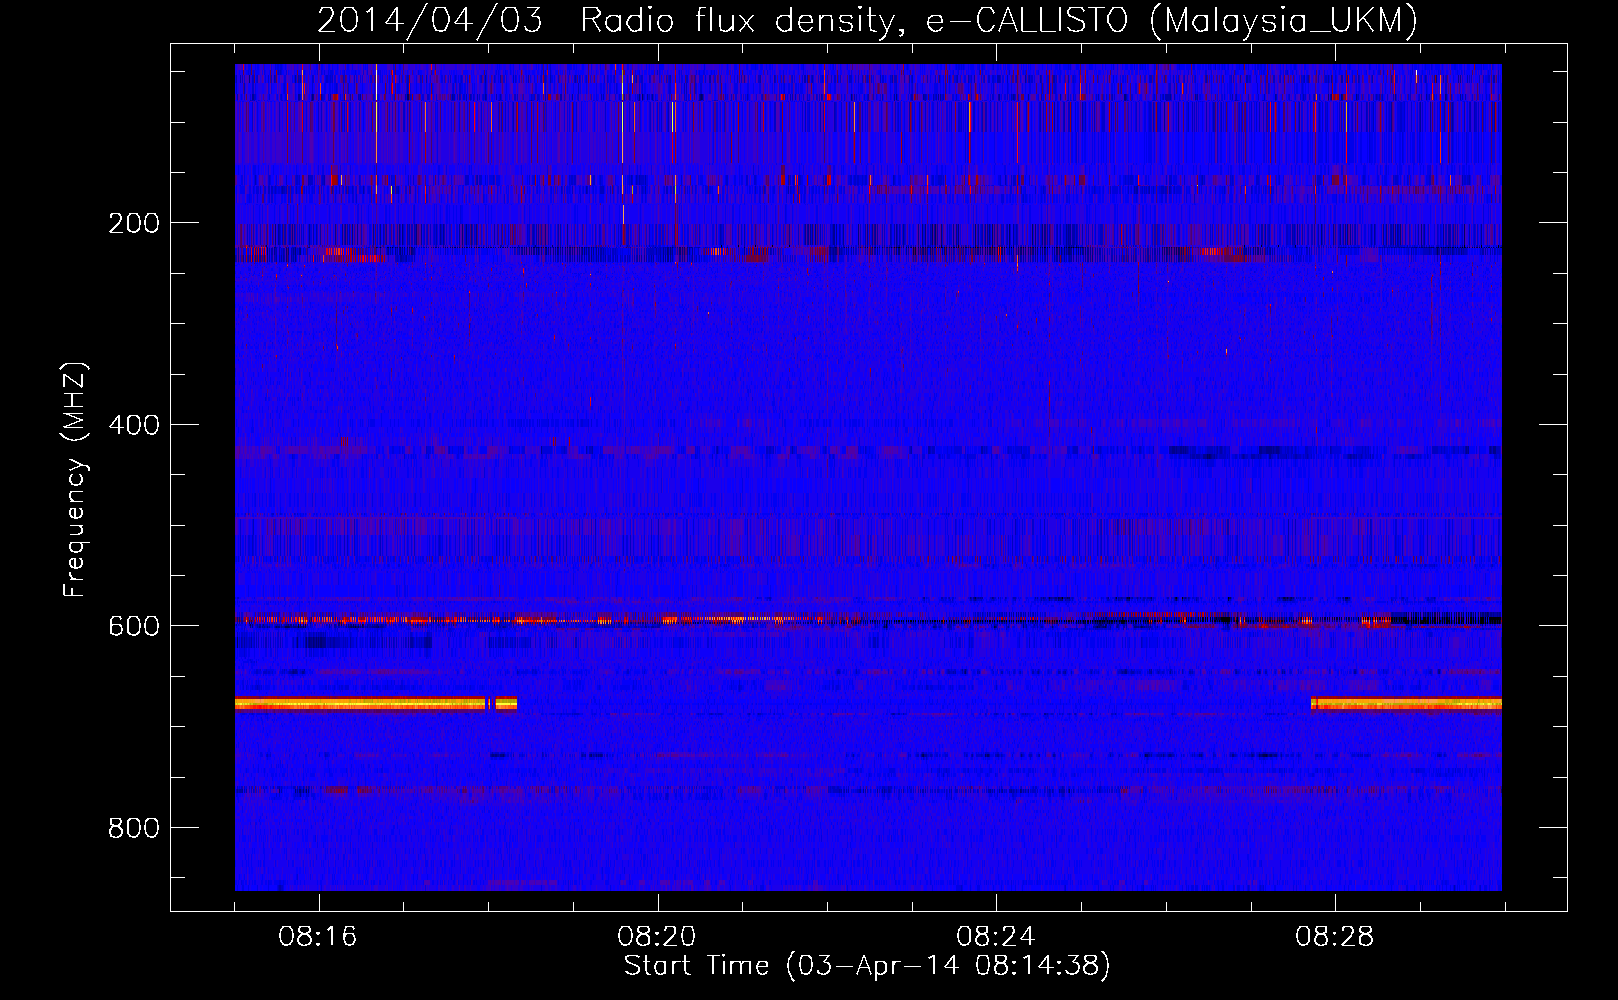The width and height of the screenshot is (1618, 1000).
Task: Click the date "2014/04/03" in the title
Action: pos(429,20)
